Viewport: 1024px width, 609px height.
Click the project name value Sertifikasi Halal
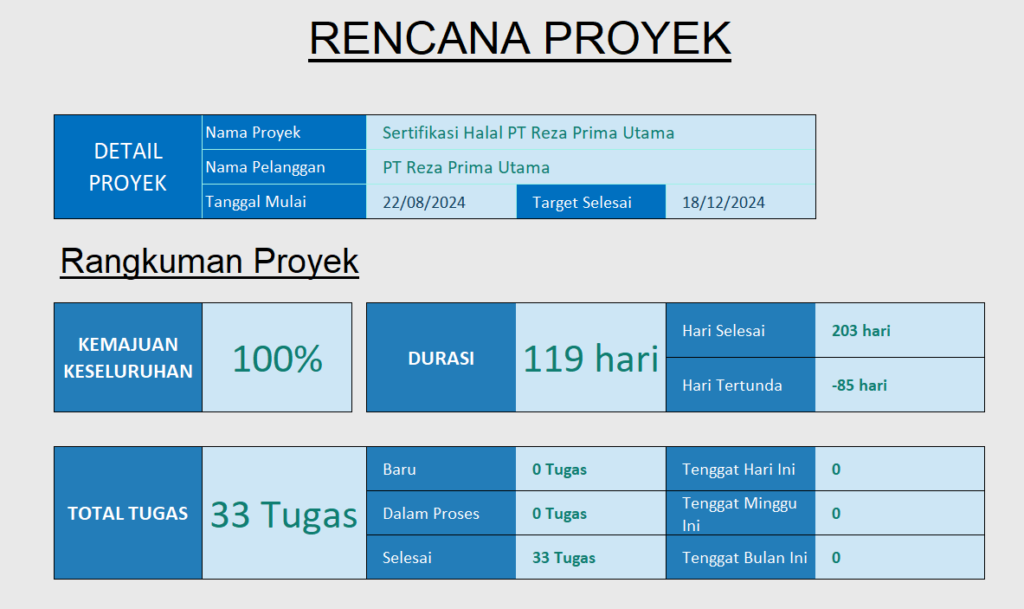tap(528, 132)
